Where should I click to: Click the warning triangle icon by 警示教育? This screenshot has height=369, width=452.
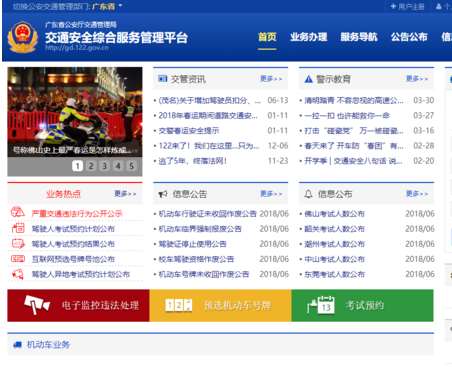tap(309, 79)
